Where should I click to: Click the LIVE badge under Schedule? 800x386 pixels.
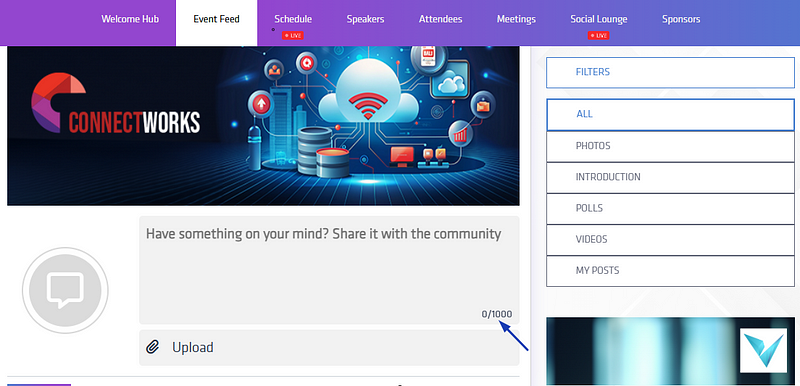(293, 35)
